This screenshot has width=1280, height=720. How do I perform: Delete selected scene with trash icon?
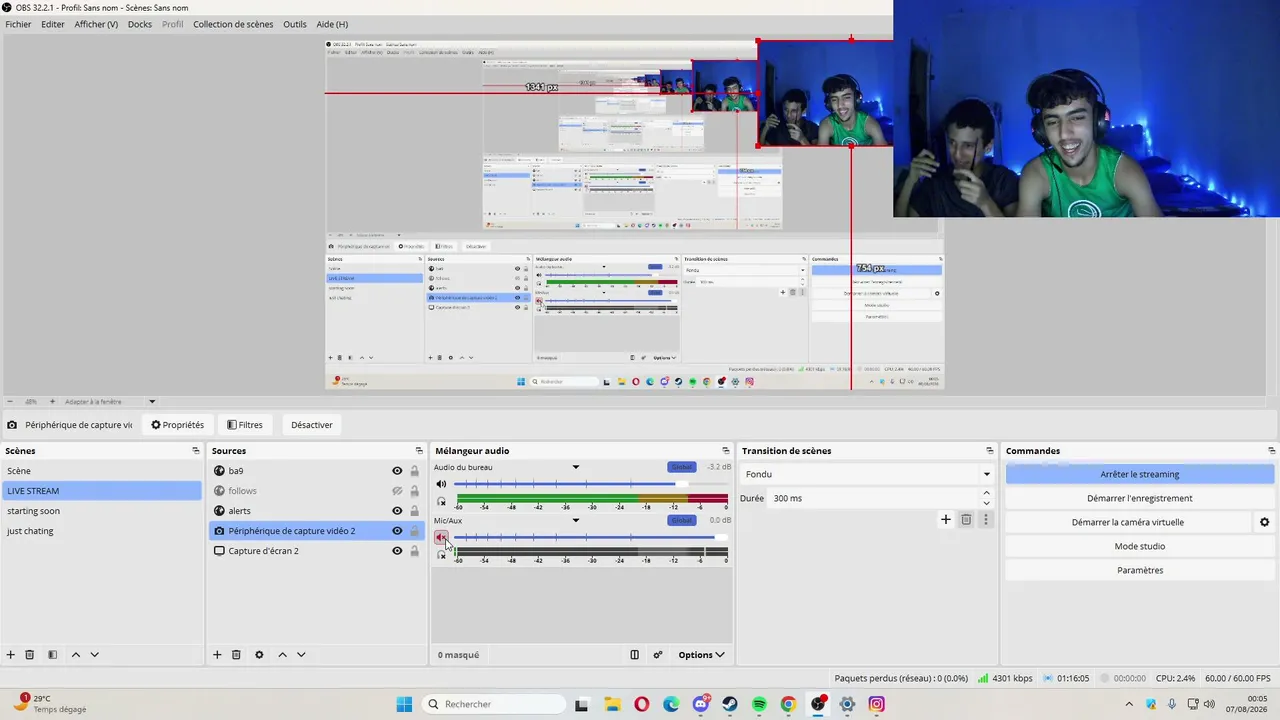point(30,655)
